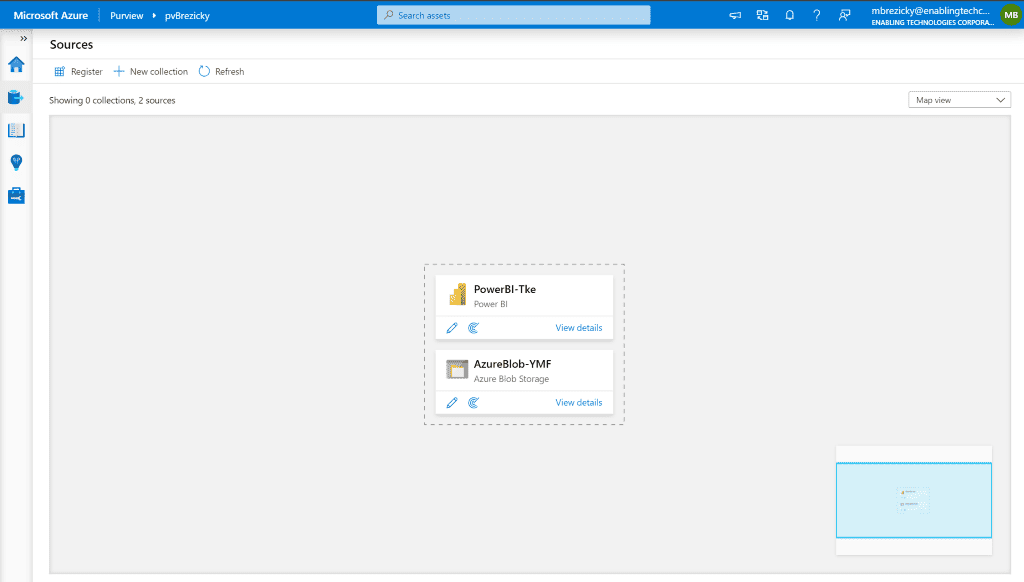Open the notifications bell
The image size is (1024, 582).
[x=790, y=15]
